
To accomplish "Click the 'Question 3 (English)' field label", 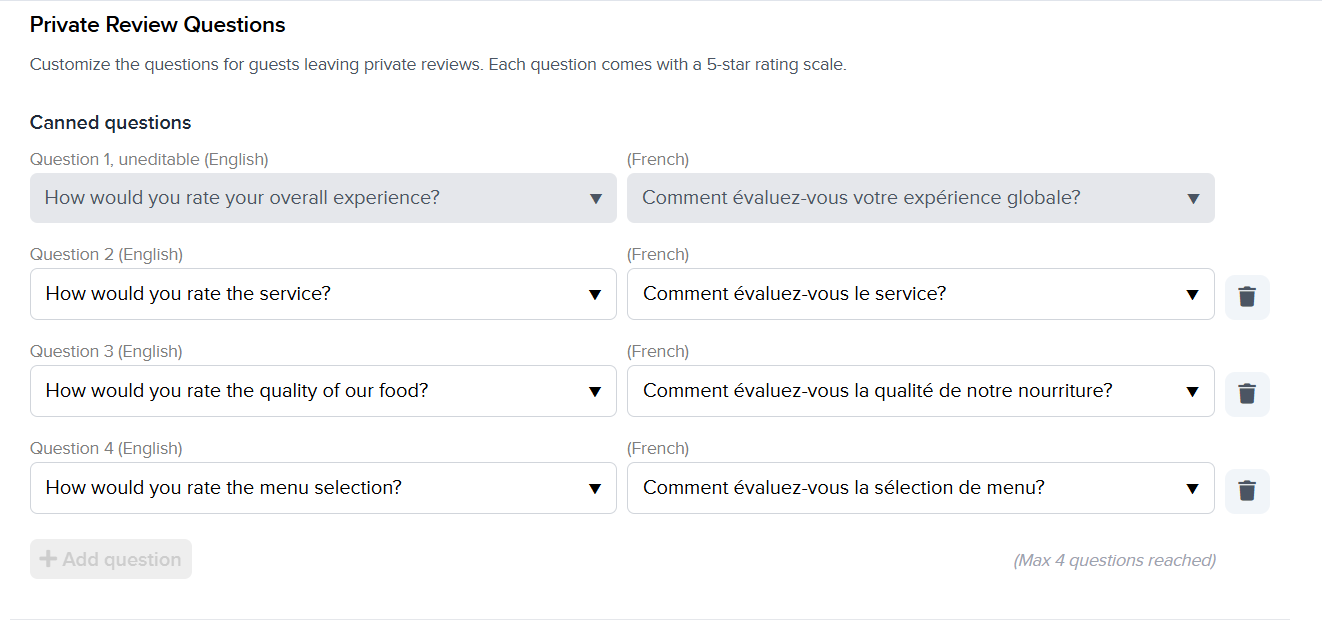I will [106, 351].
